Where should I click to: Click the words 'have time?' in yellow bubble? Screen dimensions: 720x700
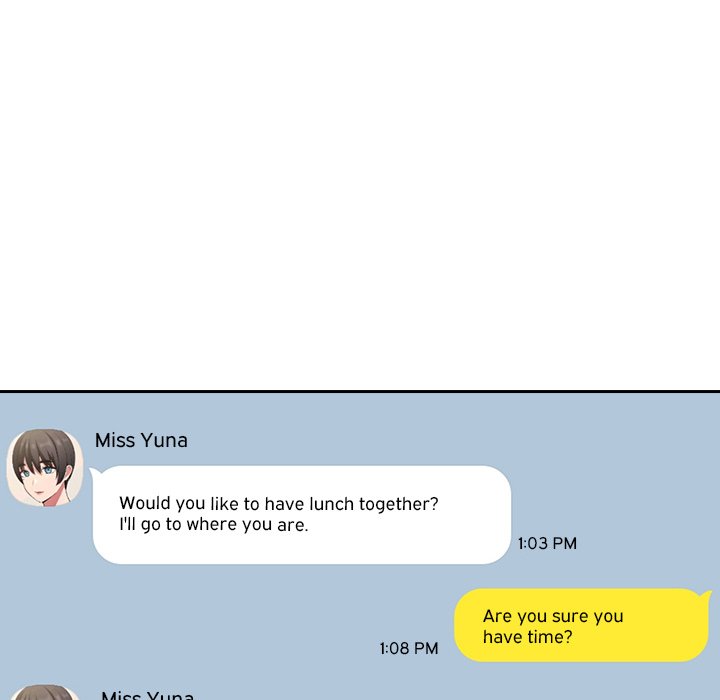point(528,637)
